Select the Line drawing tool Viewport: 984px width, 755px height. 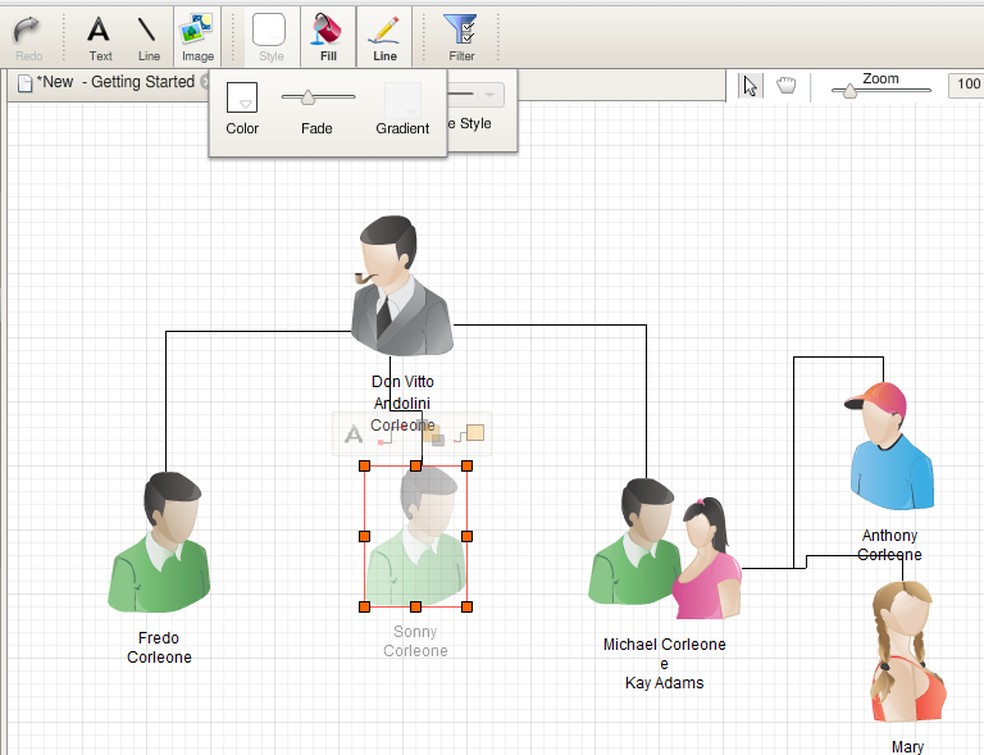pyautogui.click(x=148, y=38)
